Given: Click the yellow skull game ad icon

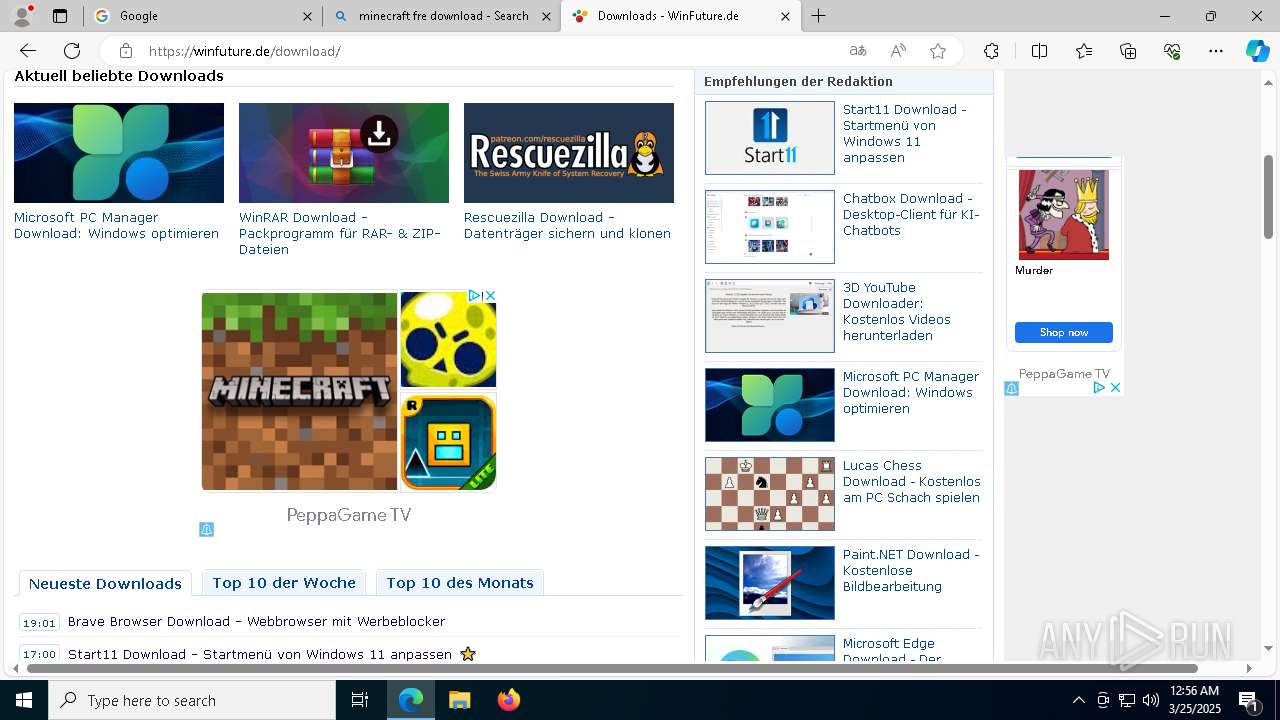Looking at the screenshot, I should pyautogui.click(x=448, y=339).
